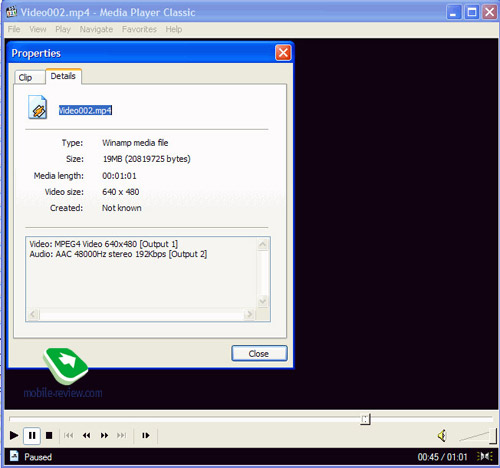Image resolution: width=500 pixels, height=468 pixels.
Task: Mute audio with the speaker icon
Action: tap(442, 435)
